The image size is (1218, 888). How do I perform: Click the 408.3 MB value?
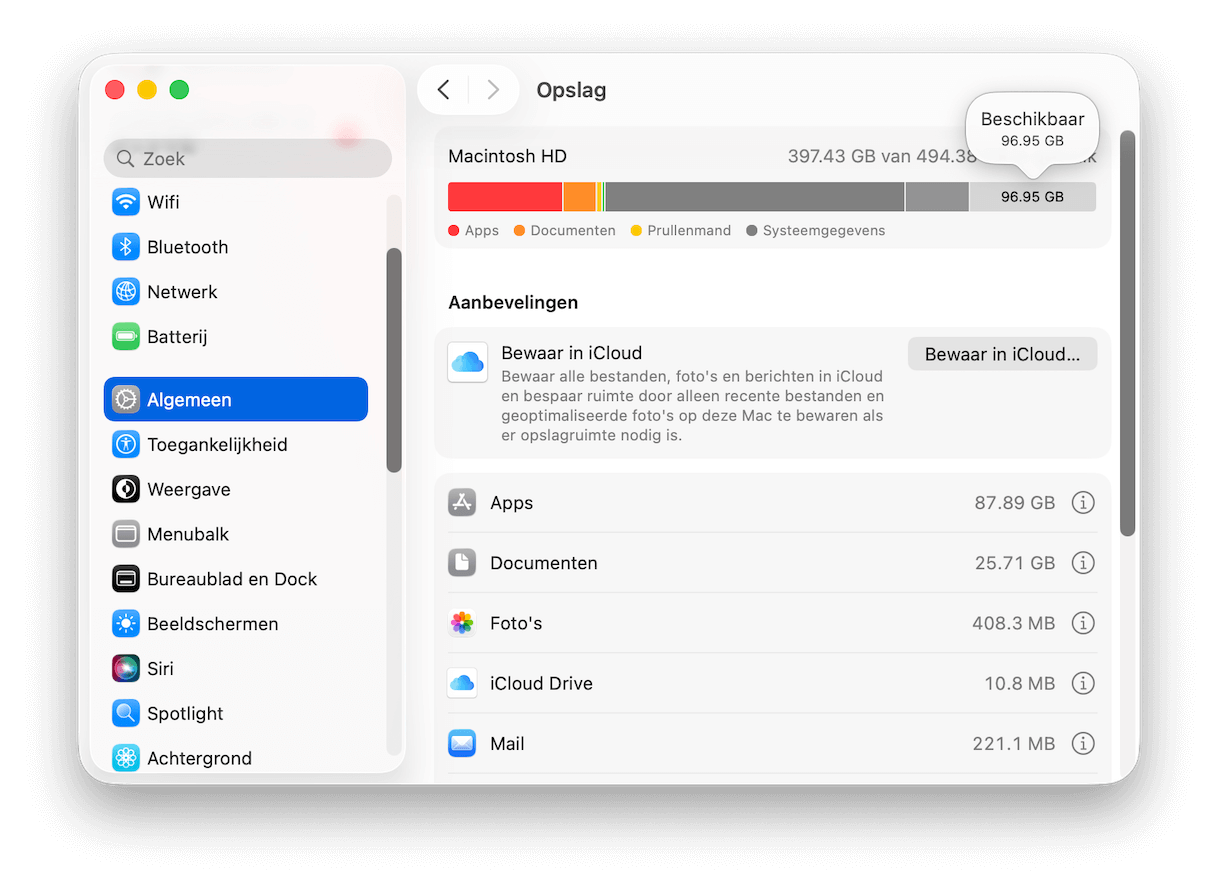[x=1014, y=623]
